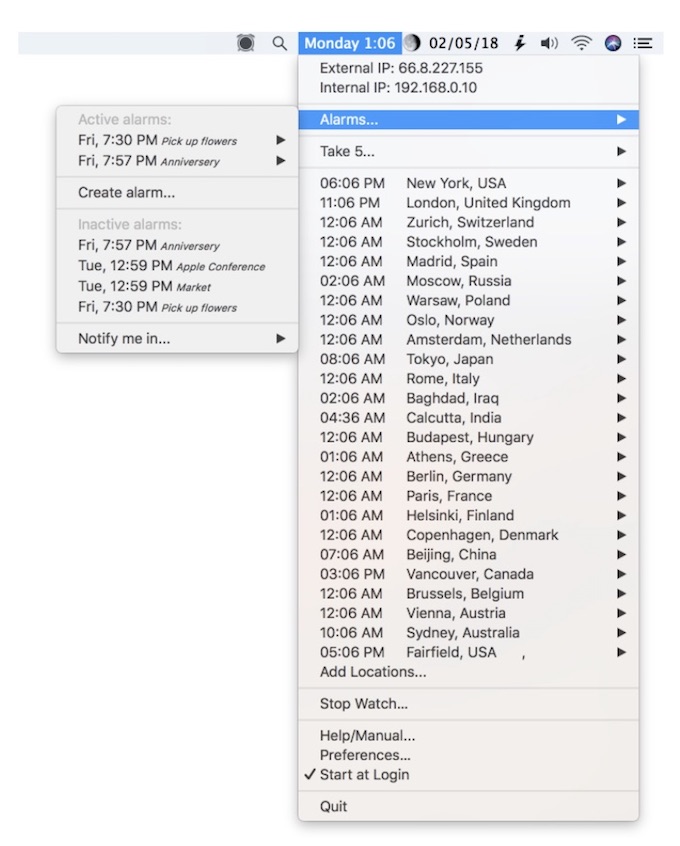Click the Monday 1:06 menu bar clock
Screen dimensions: 680x846
(349, 43)
